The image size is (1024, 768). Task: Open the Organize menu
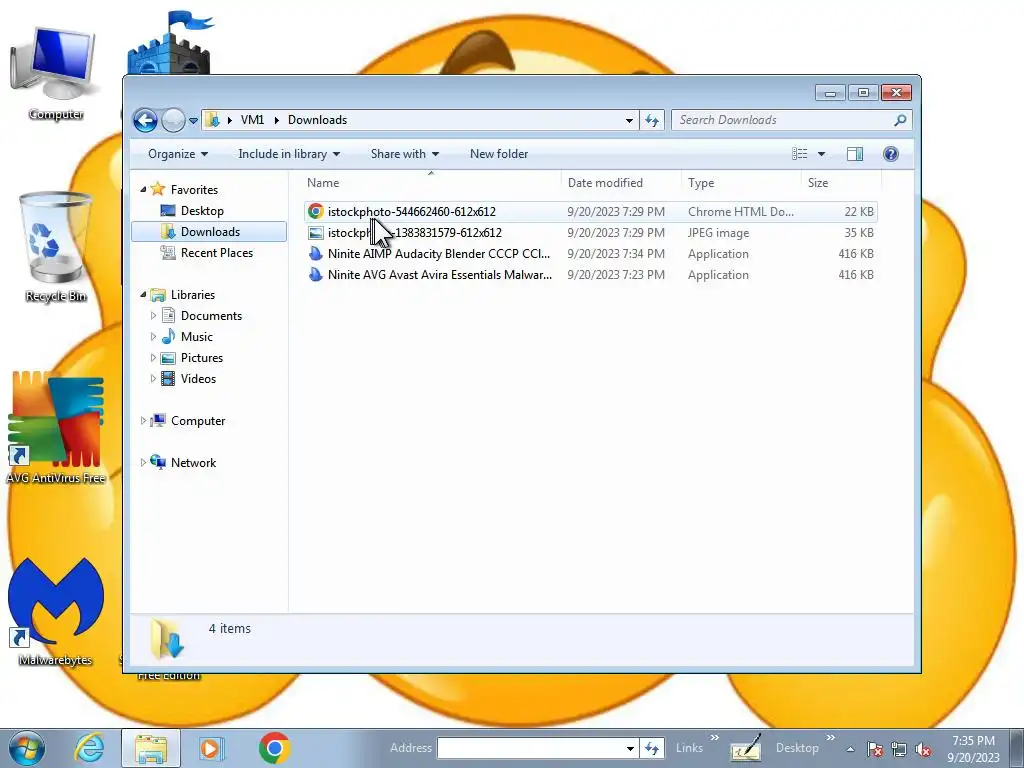click(x=178, y=154)
